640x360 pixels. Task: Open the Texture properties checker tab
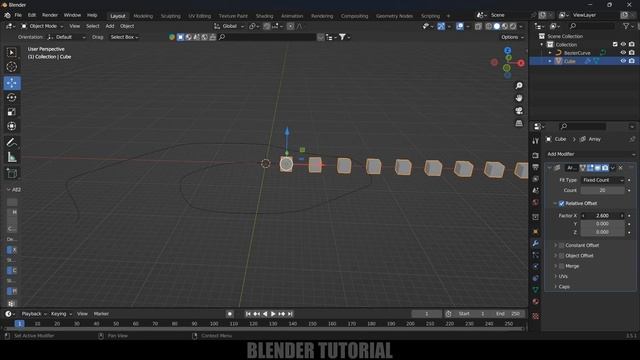(536, 316)
